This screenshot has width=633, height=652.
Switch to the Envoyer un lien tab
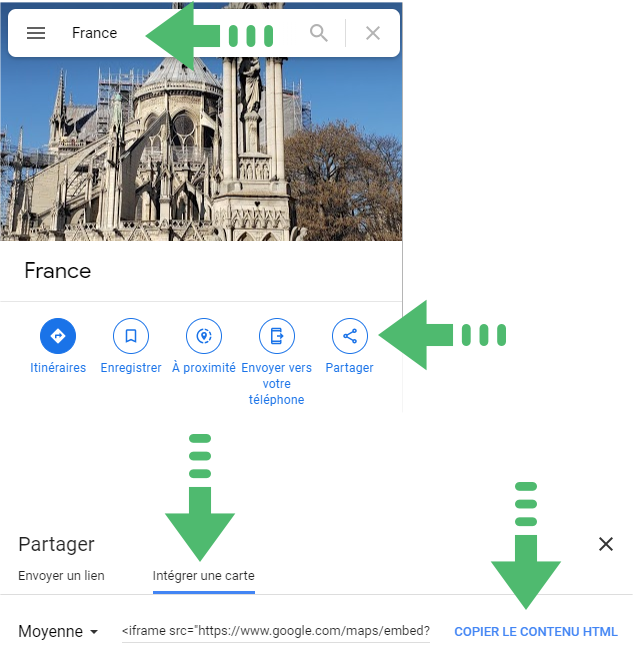click(x=61, y=575)
